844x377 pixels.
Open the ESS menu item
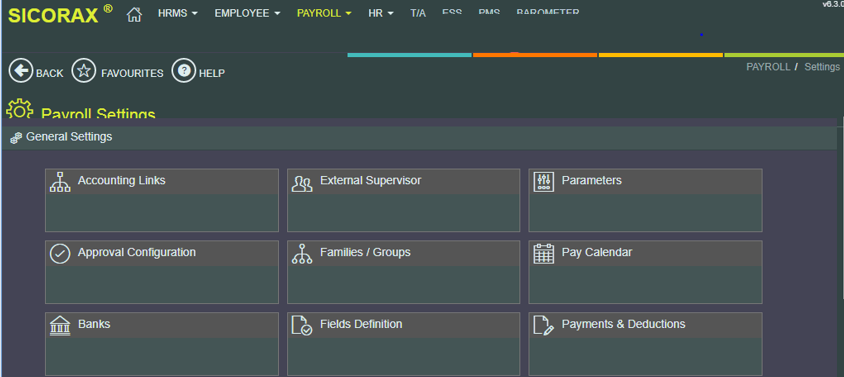pyautogui.click(x=452, y=12)
